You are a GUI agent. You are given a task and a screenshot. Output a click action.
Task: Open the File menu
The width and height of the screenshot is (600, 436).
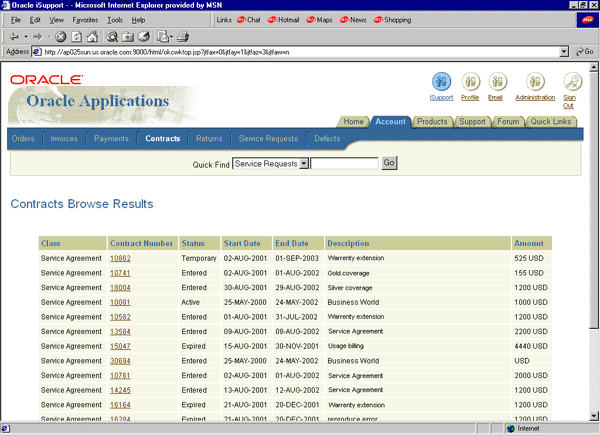16,20
